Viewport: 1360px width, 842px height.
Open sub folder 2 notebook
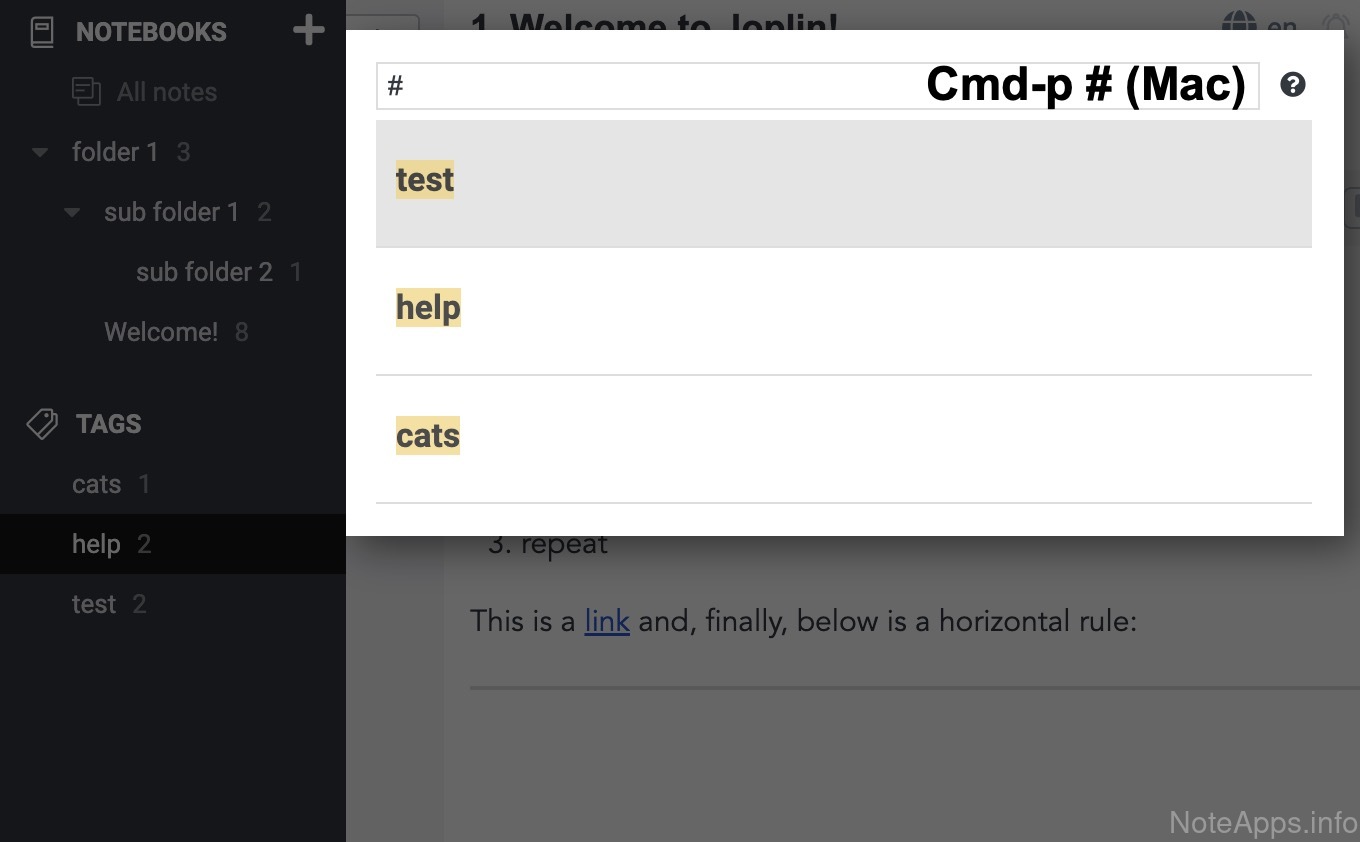point(204,272)
